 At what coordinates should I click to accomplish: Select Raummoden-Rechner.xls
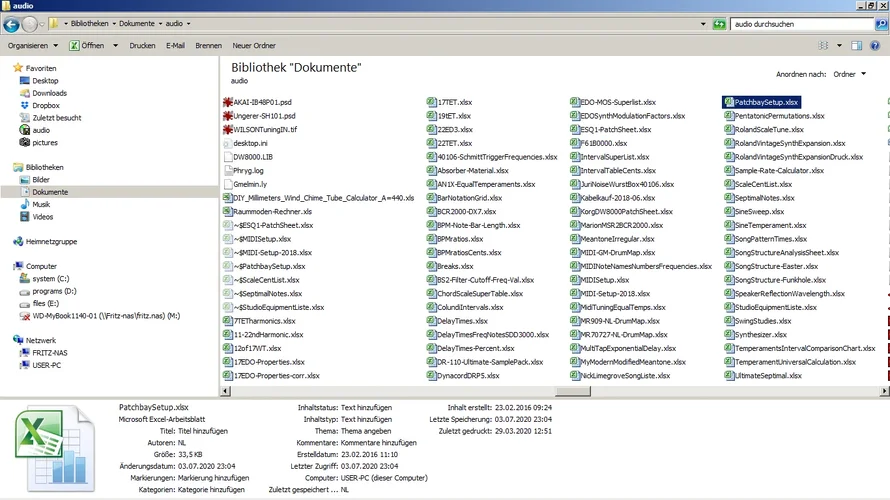(267, 212)
